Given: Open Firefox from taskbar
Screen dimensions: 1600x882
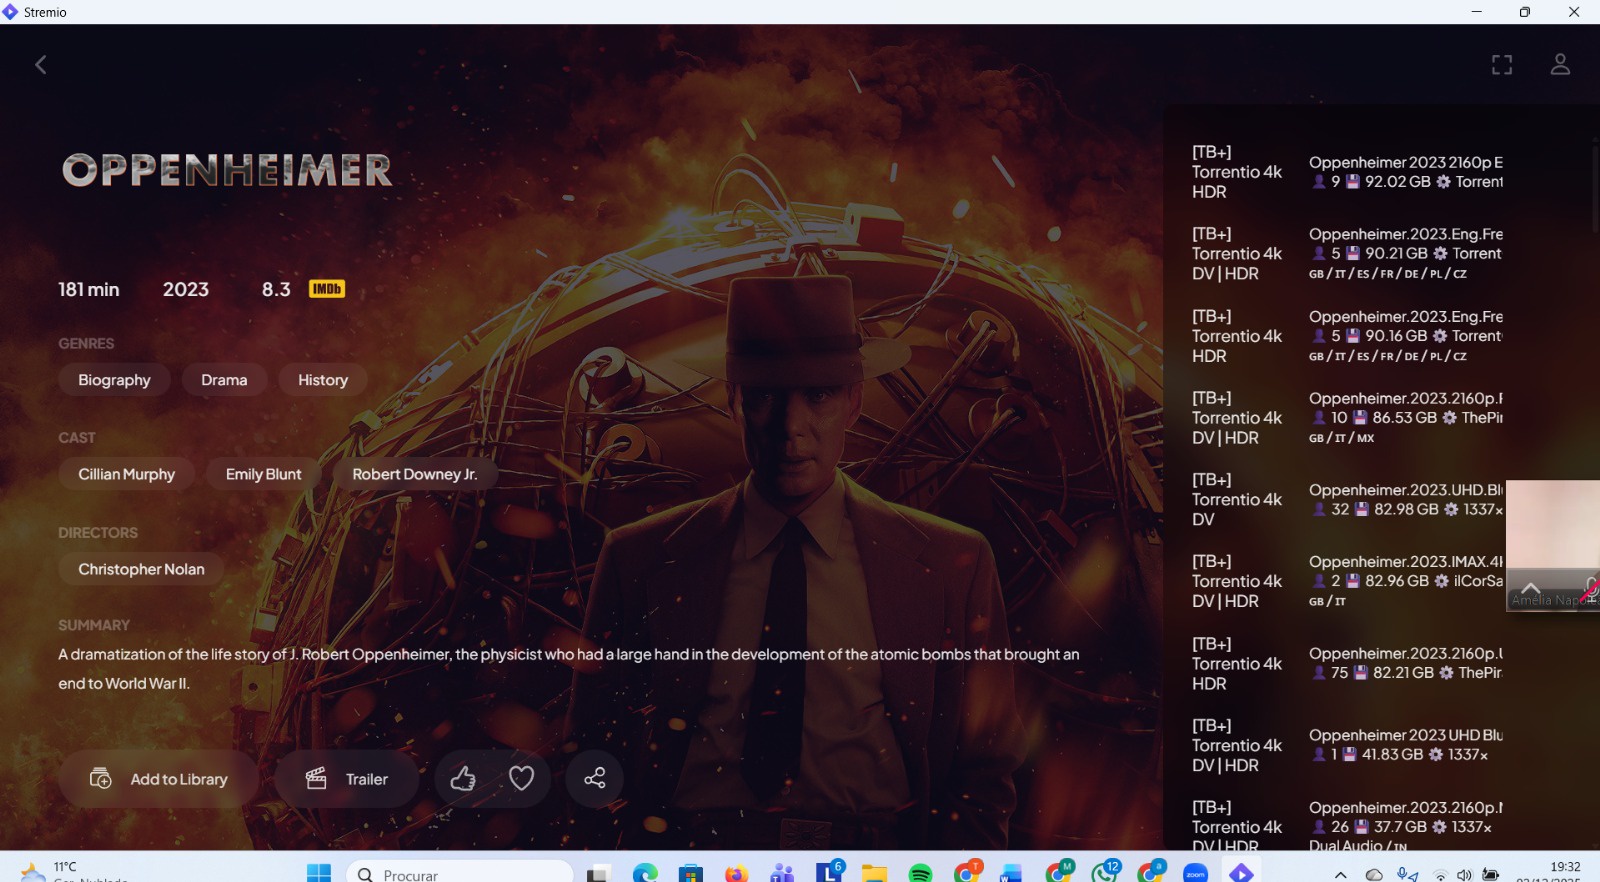Looking at the screenshot, I should [736, 873].
